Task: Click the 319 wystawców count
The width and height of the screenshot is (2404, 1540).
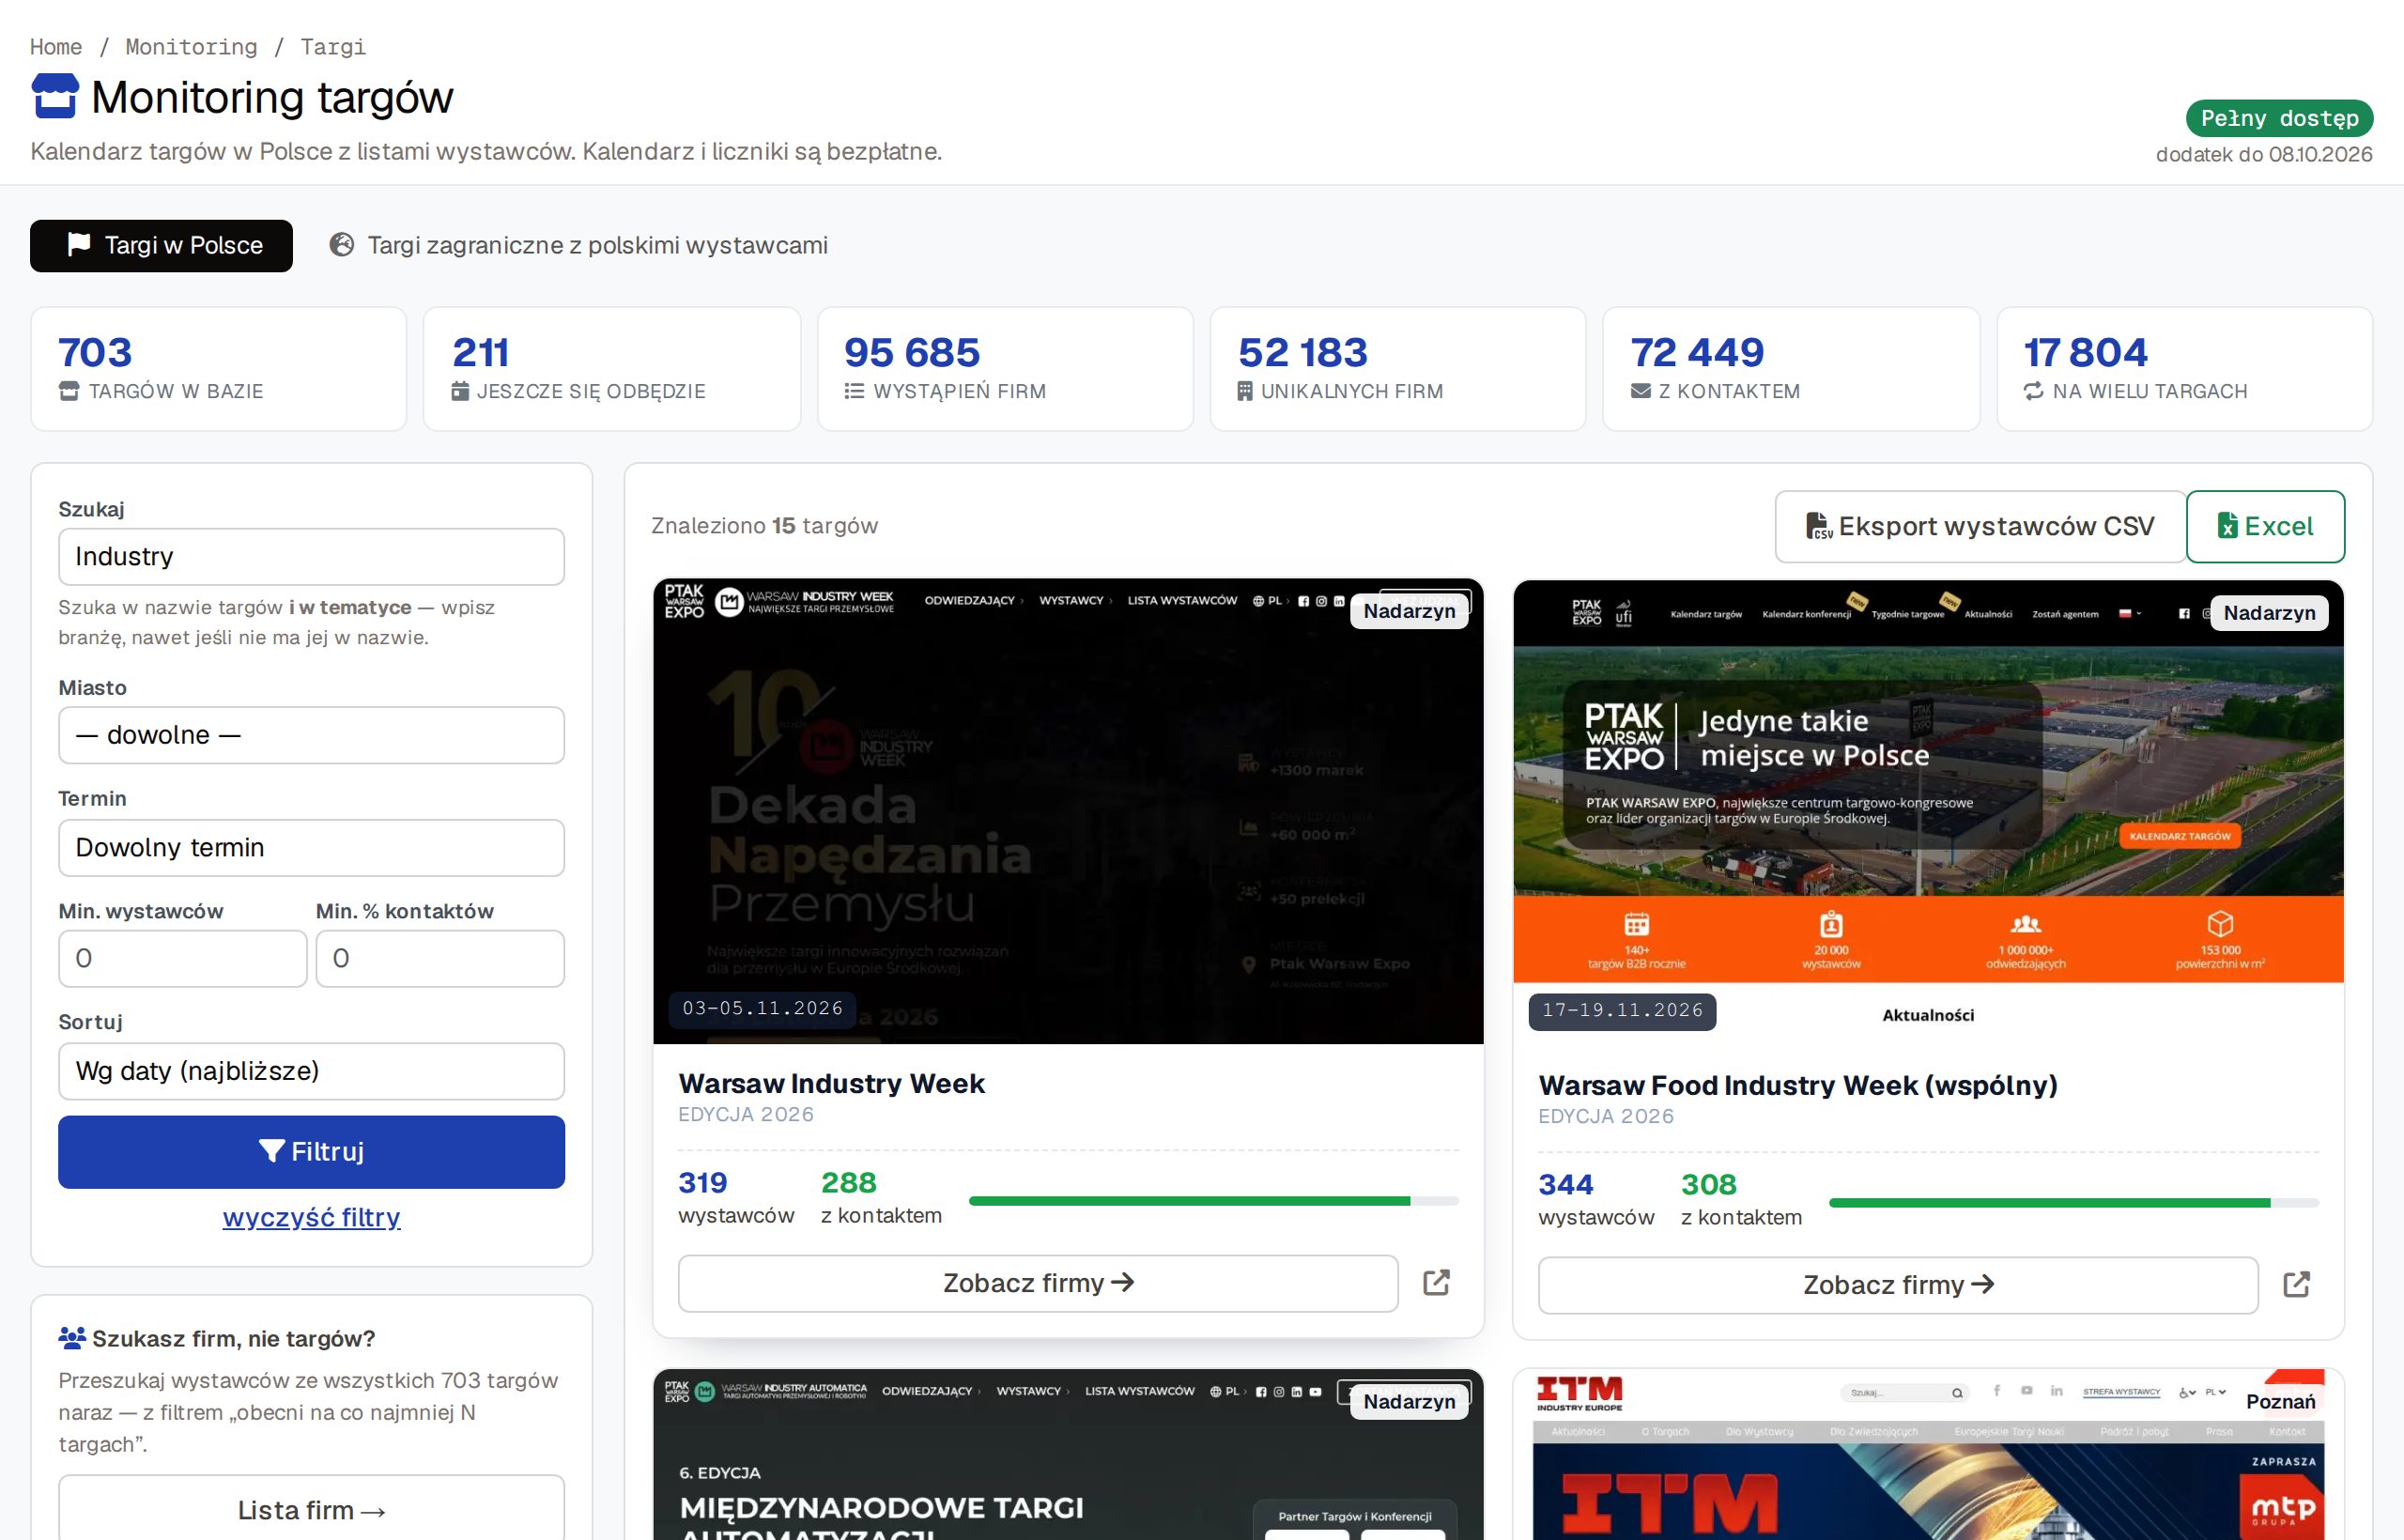Action: [736, 1197]
